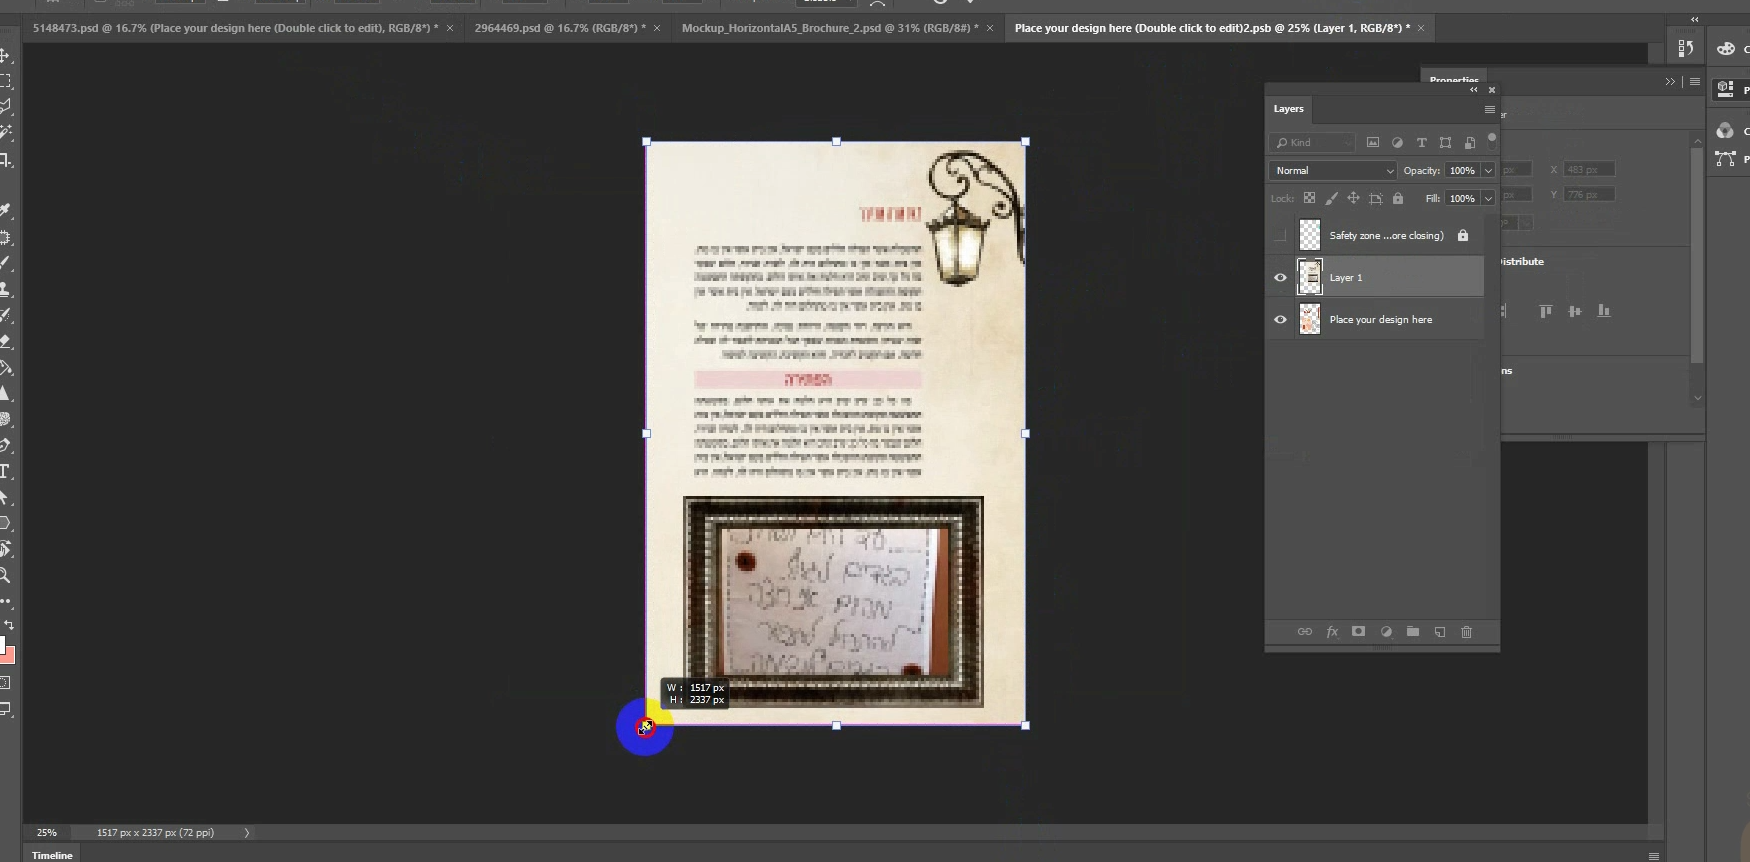Create a new group folder in Layers panel
Screen dimensions: 1750x862
click(x=1413, y=632)
